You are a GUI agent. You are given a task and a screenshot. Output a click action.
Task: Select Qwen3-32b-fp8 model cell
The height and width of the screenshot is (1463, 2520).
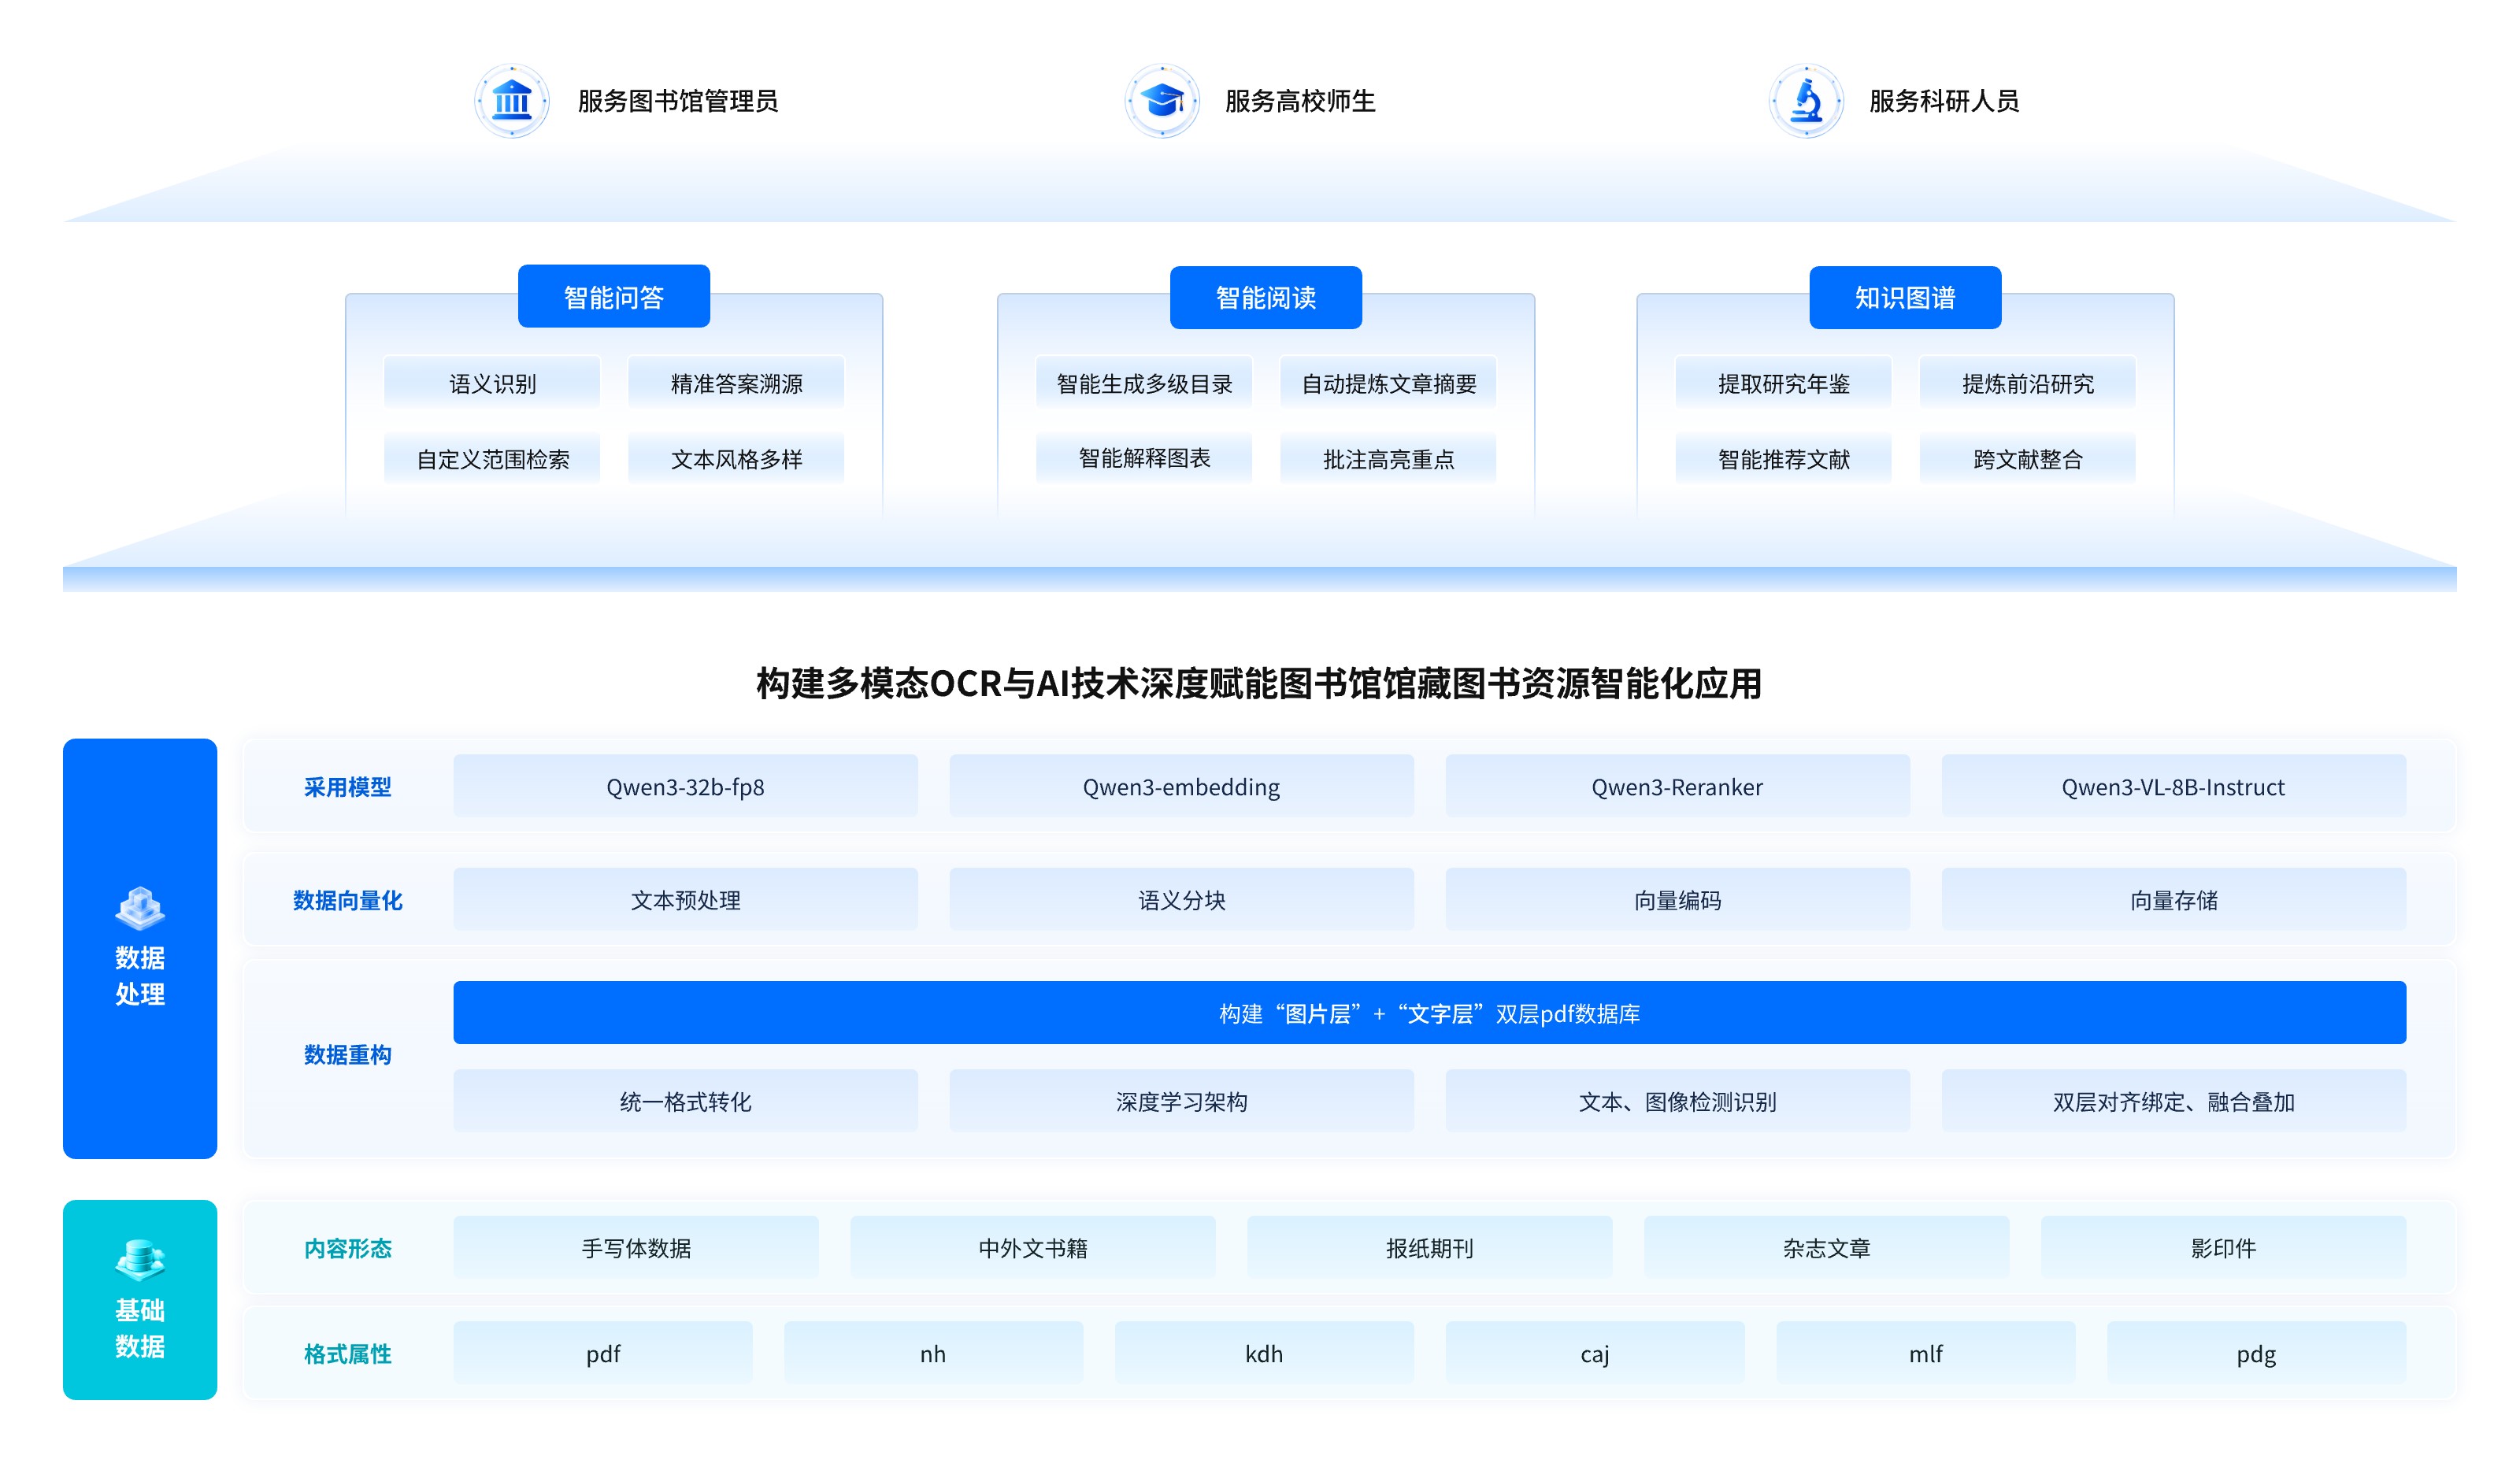(685, 786)
